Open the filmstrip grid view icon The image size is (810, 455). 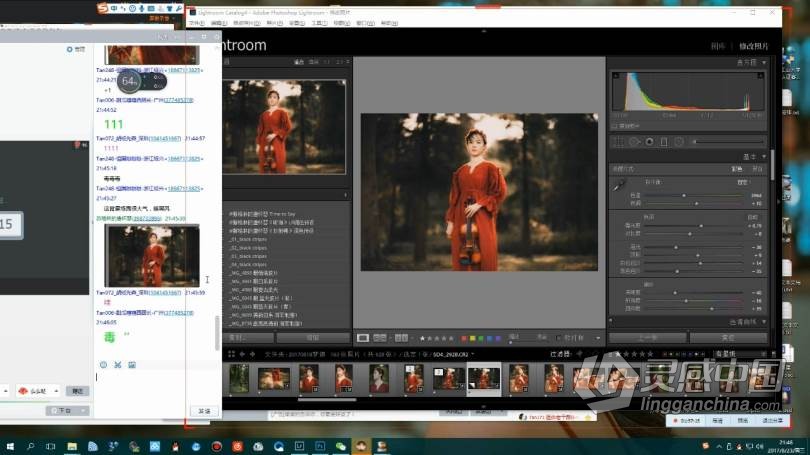click(x=231, y=354)
